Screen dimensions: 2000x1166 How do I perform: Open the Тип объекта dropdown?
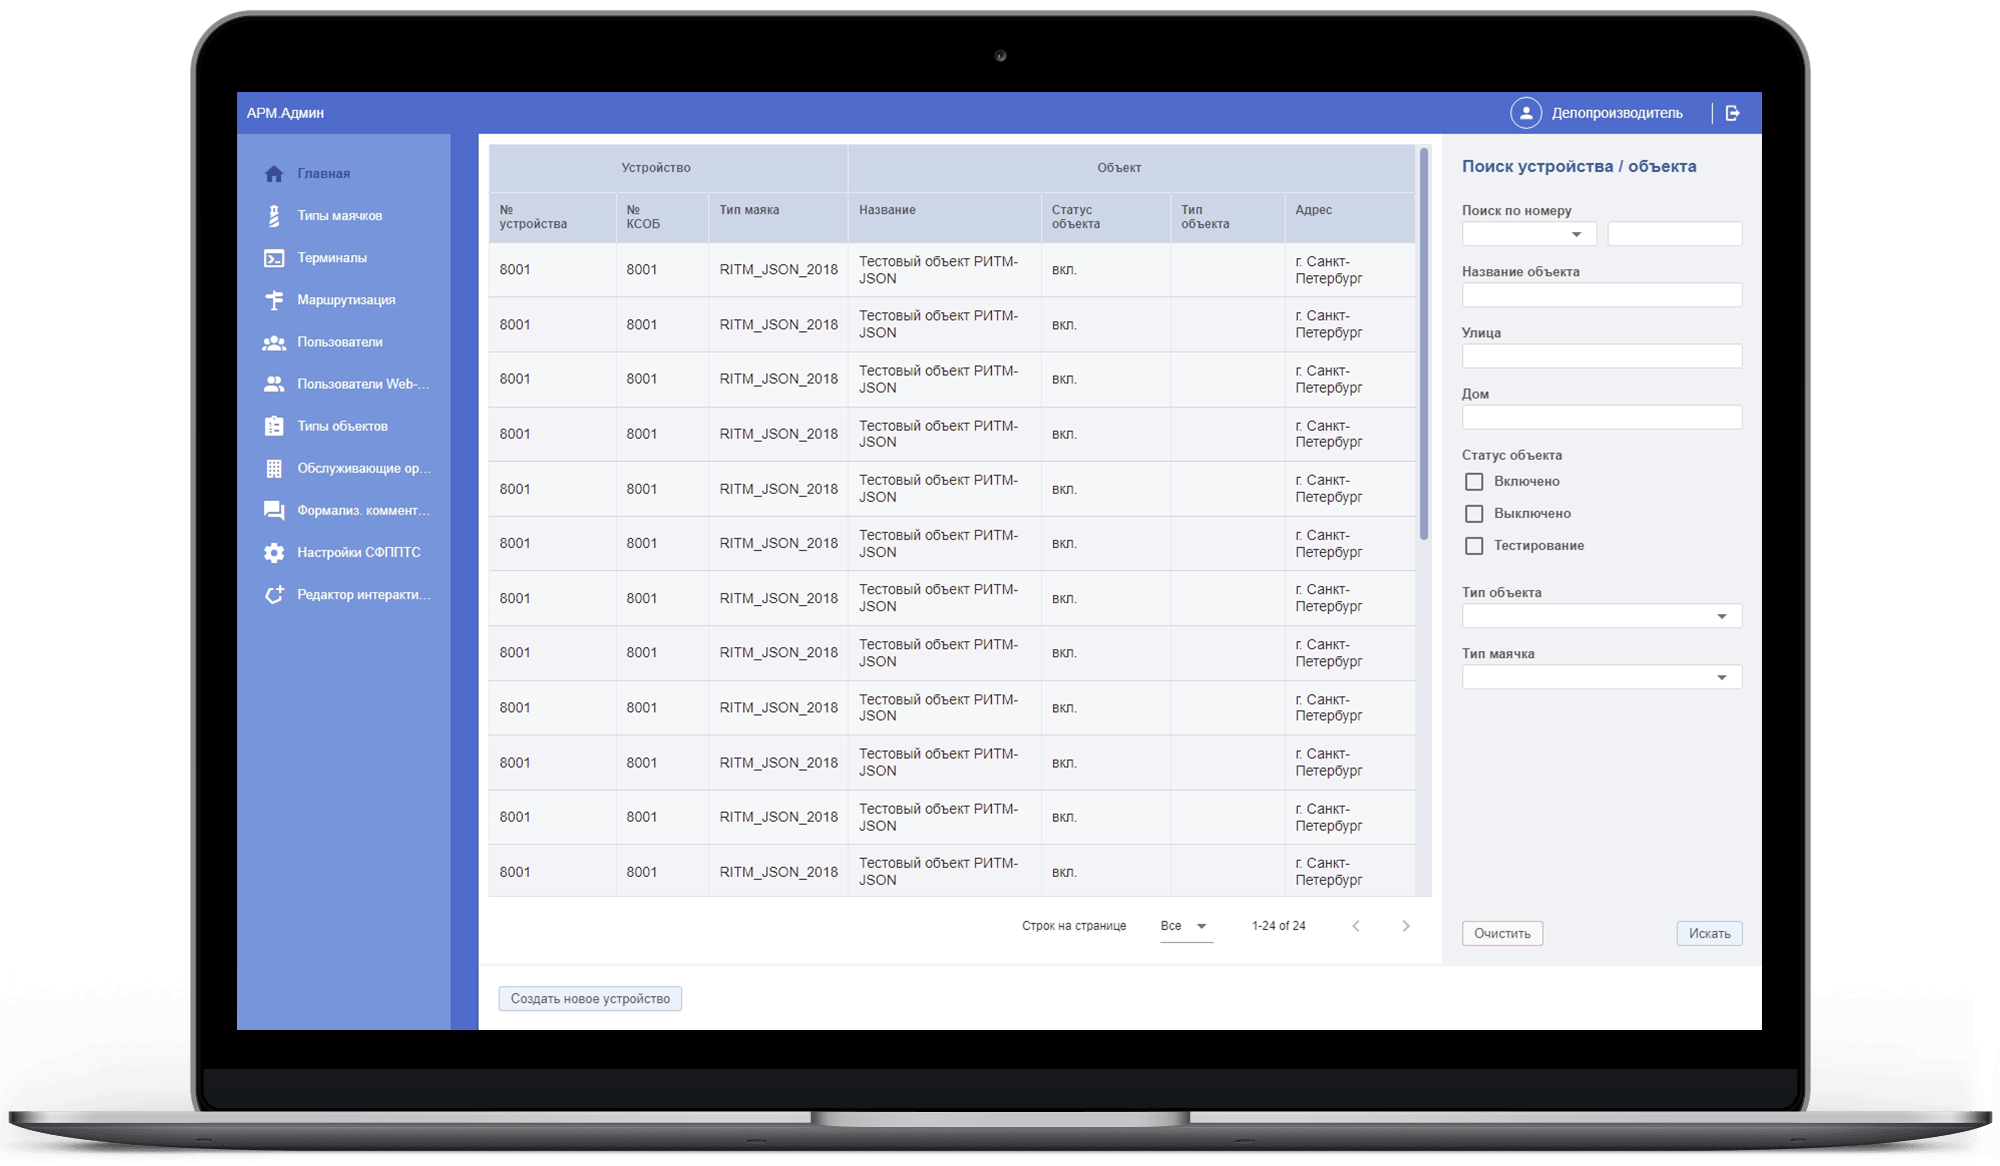tap(1602, 616)
